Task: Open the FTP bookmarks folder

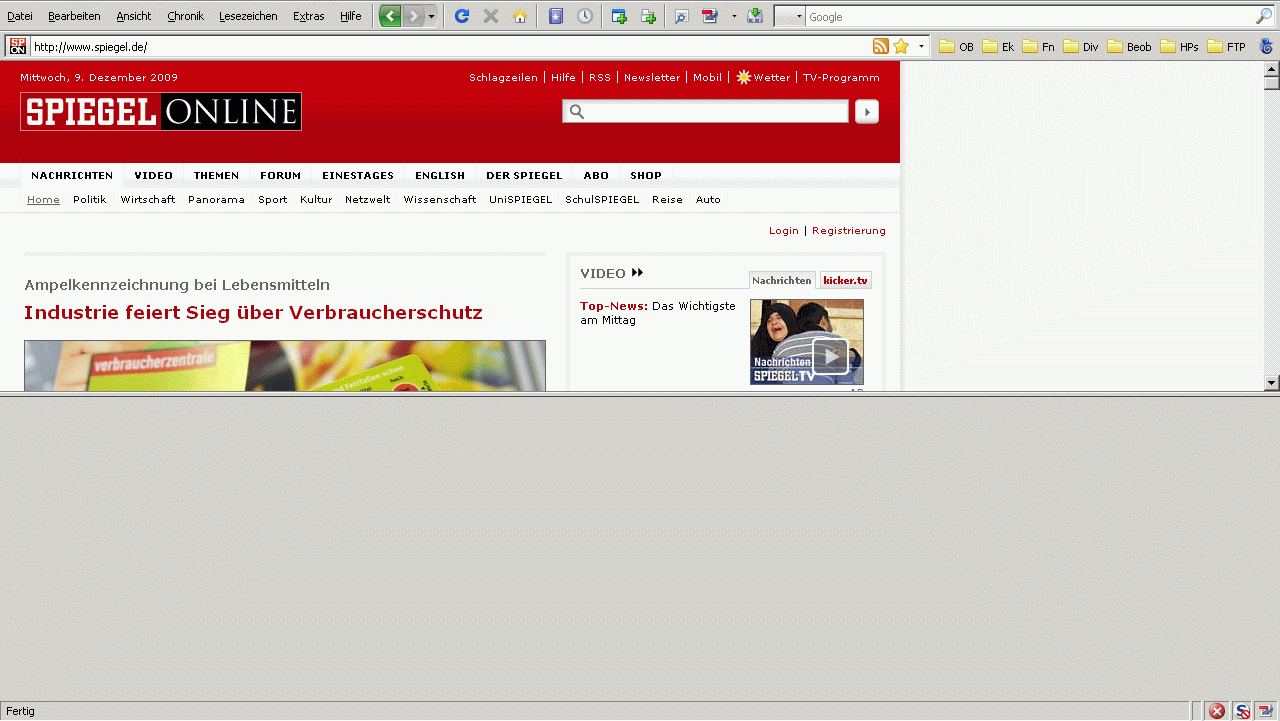Action: [1227, 47]
